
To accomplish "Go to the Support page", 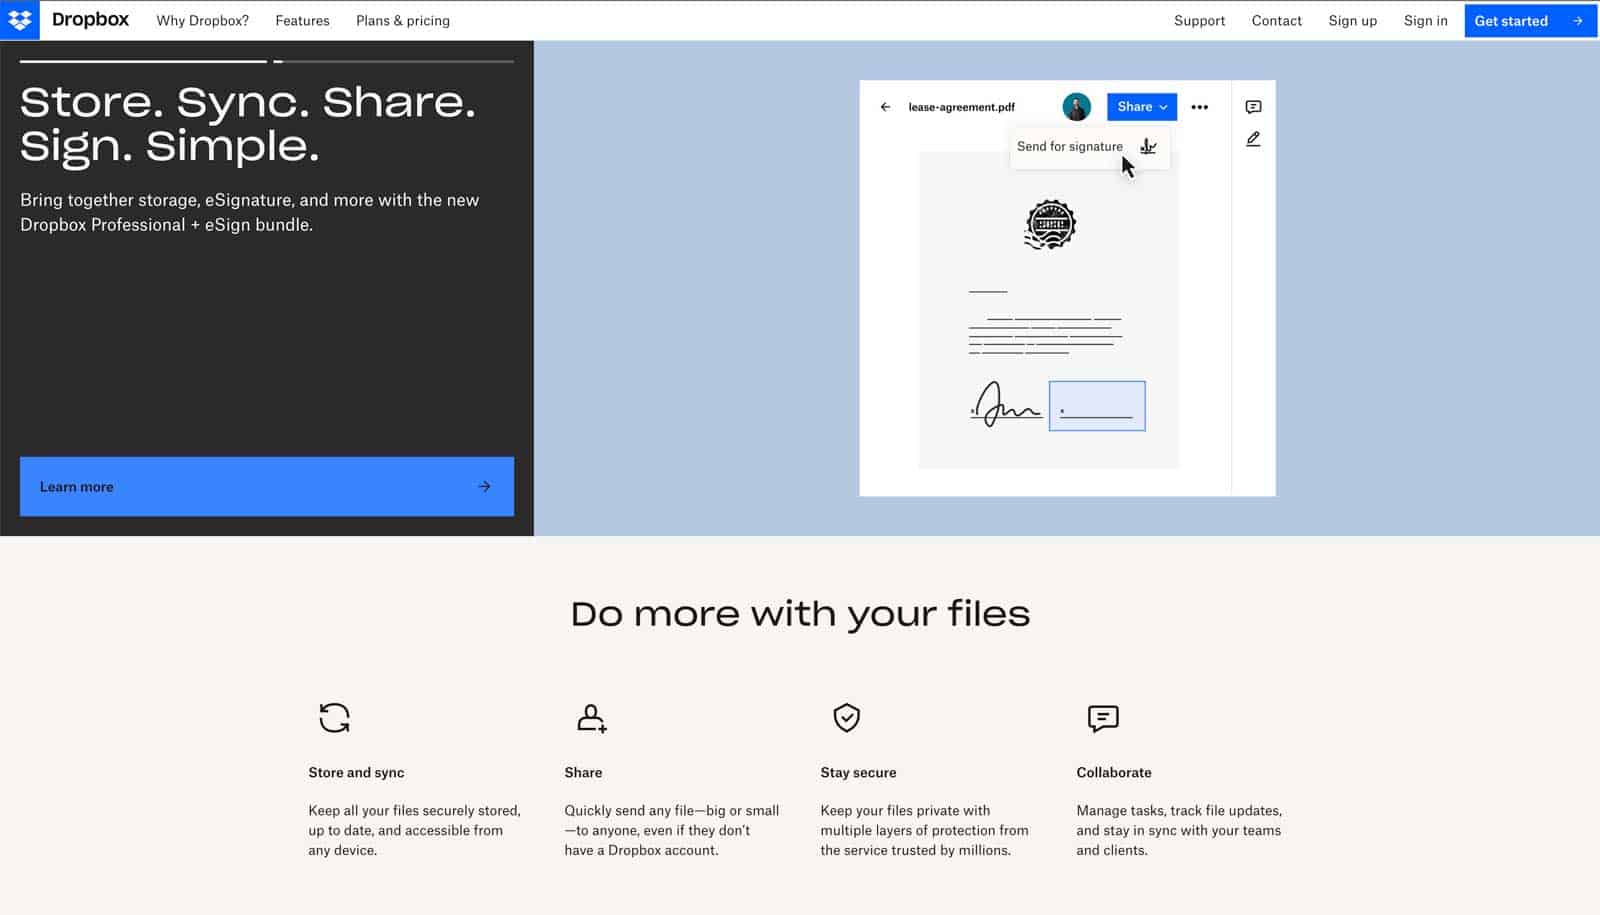I will [1199, 21].
